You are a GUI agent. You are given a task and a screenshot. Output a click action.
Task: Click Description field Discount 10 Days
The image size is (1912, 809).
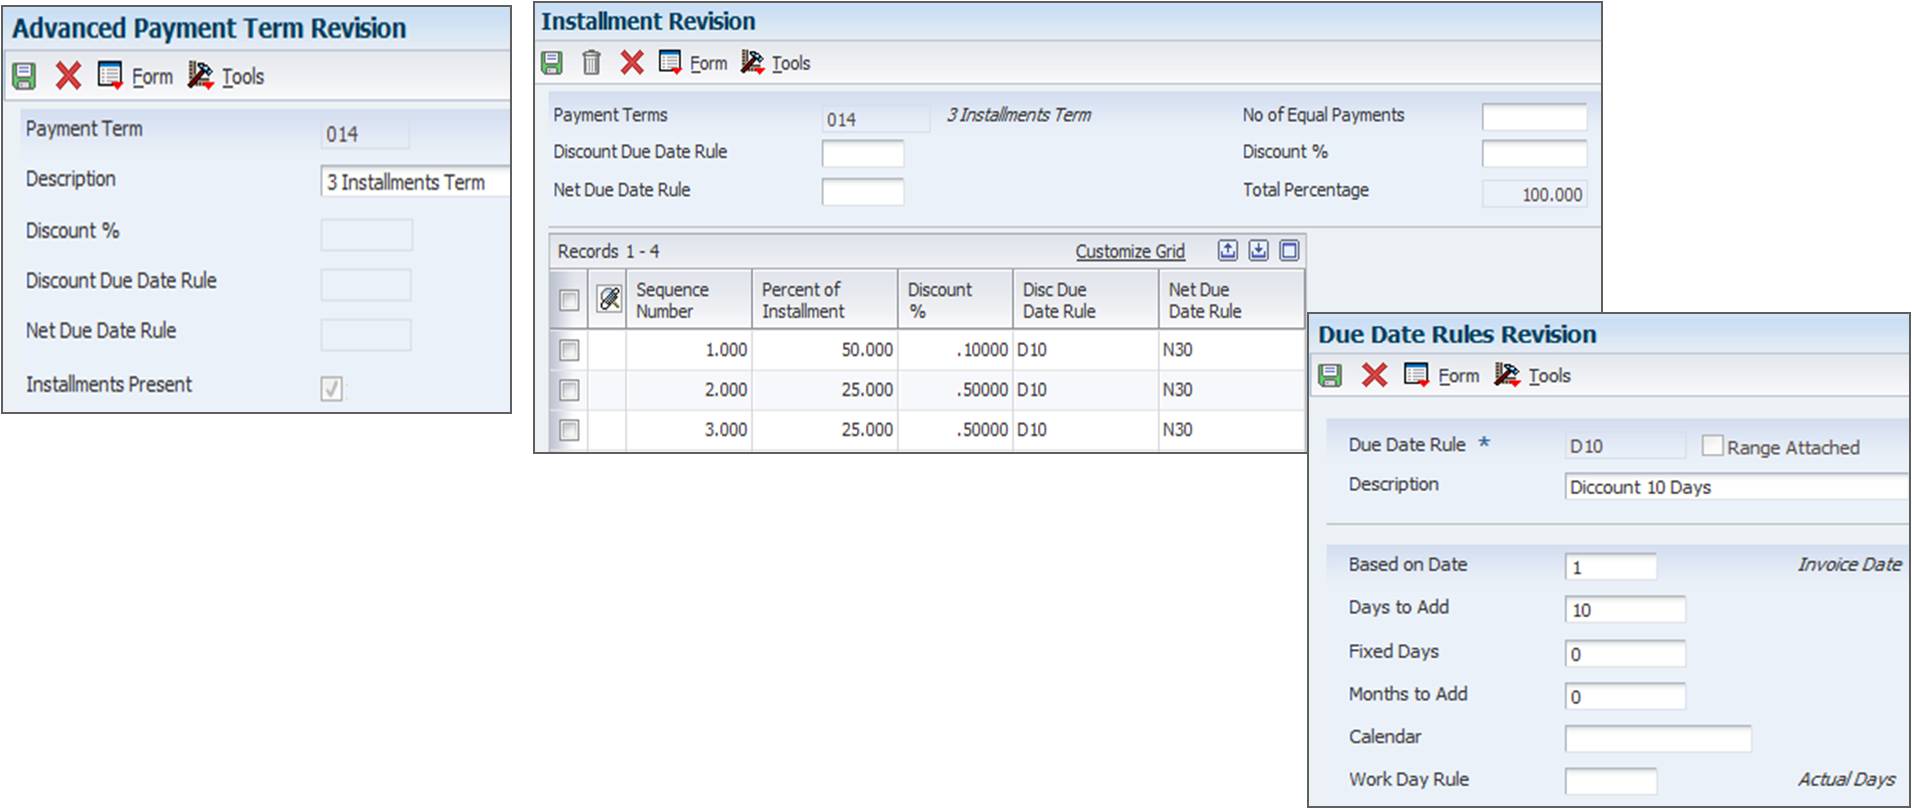coord(1737,487)
